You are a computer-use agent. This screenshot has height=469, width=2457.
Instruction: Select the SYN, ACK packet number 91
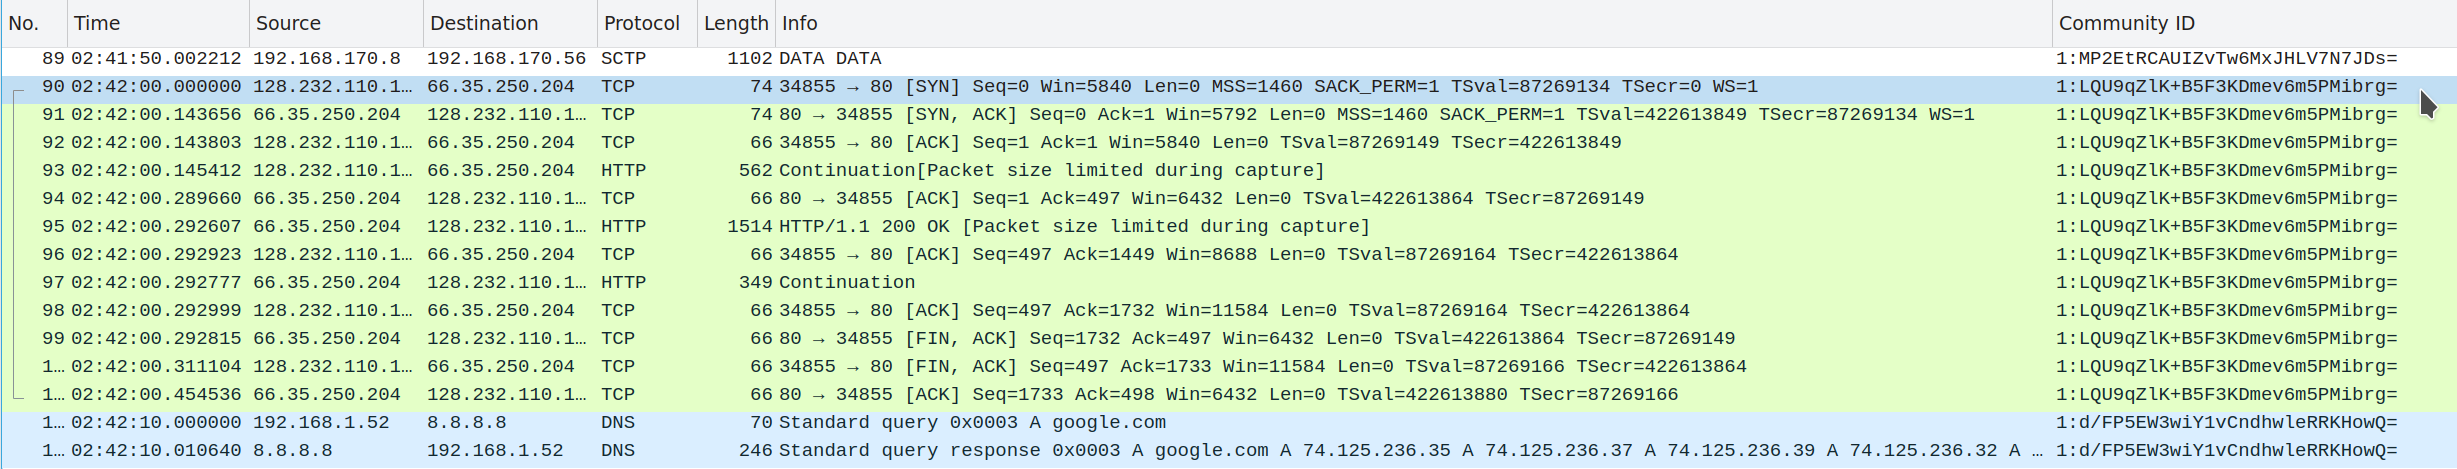tap(1228, 115)
